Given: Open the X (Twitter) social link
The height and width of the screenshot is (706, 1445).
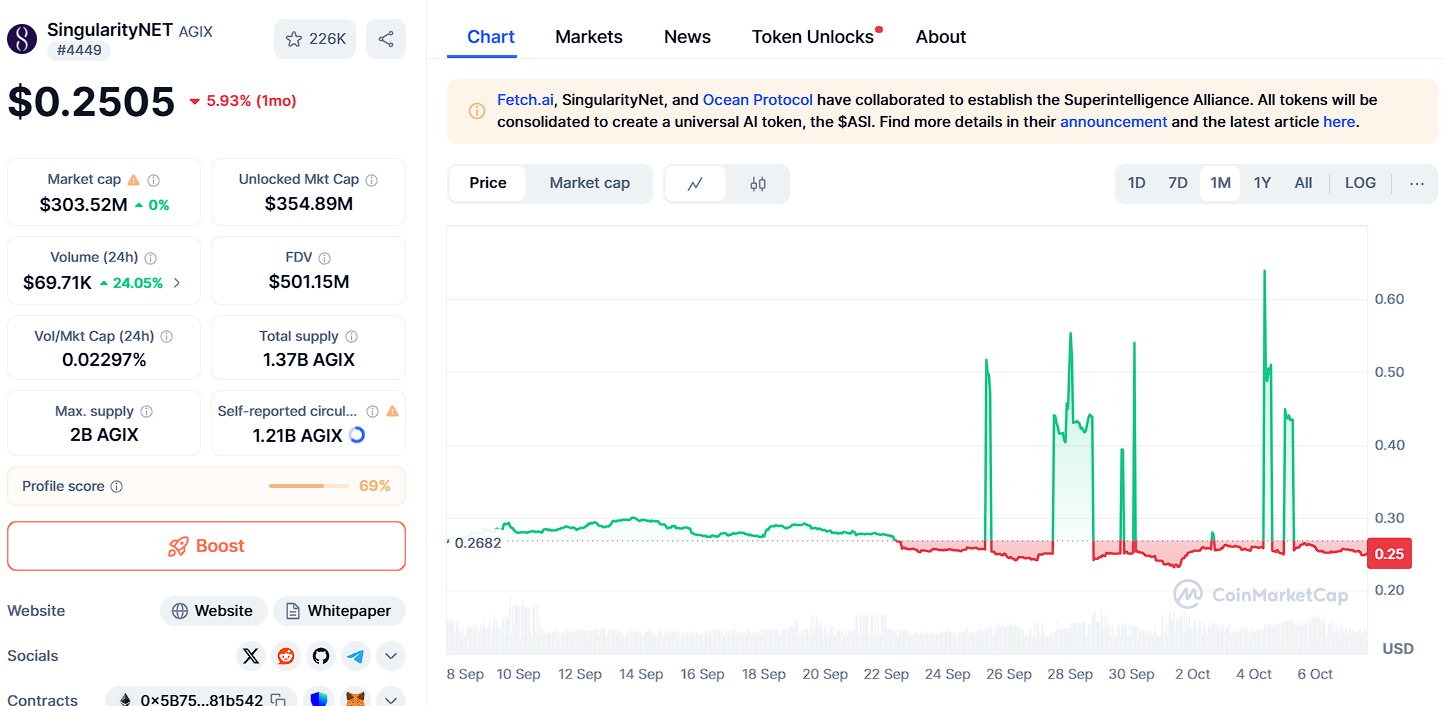Looking at the screenshot, I should (251, 656).
